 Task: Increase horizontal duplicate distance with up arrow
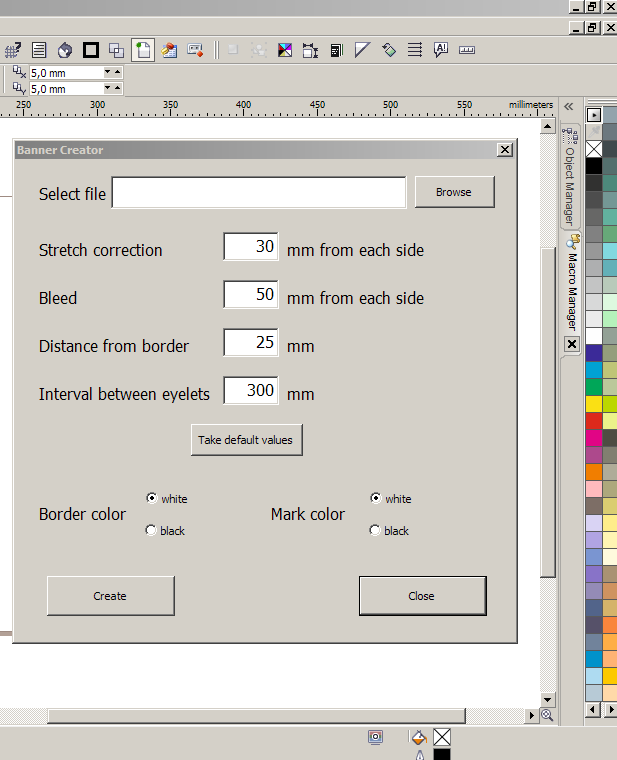click(117, 72)
